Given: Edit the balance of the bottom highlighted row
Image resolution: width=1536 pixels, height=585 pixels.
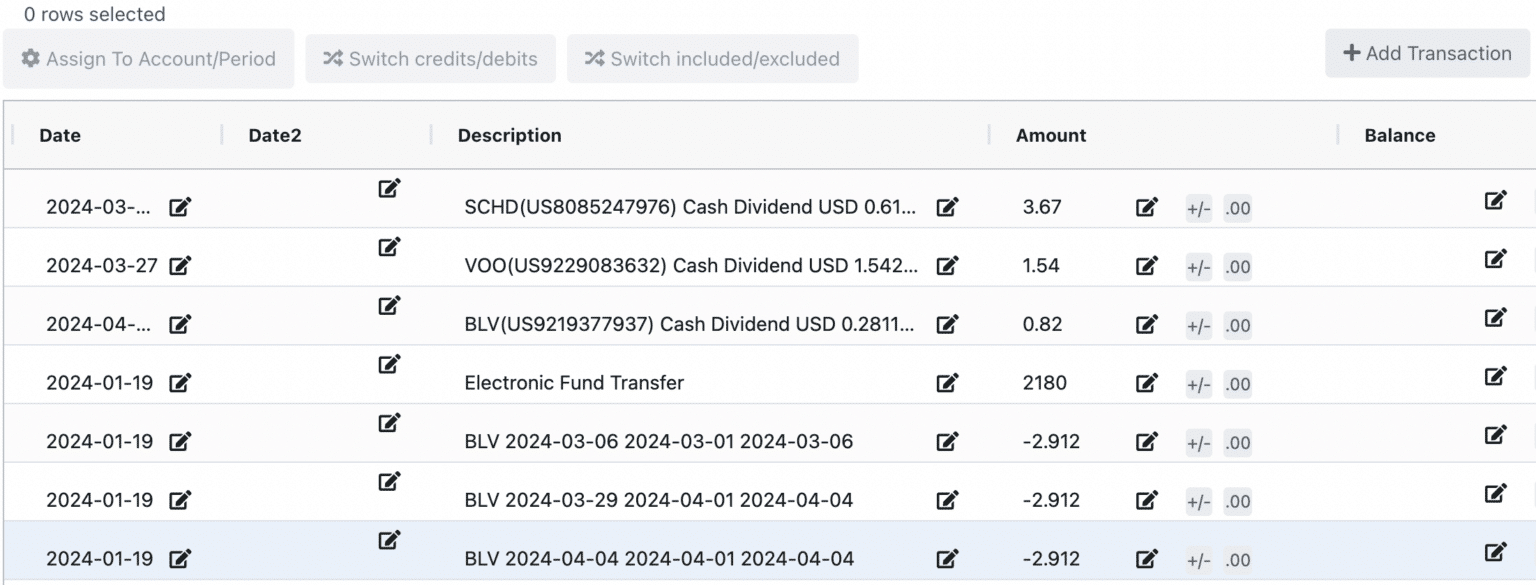Looking at the screenshot, I should coord(1495,551).
